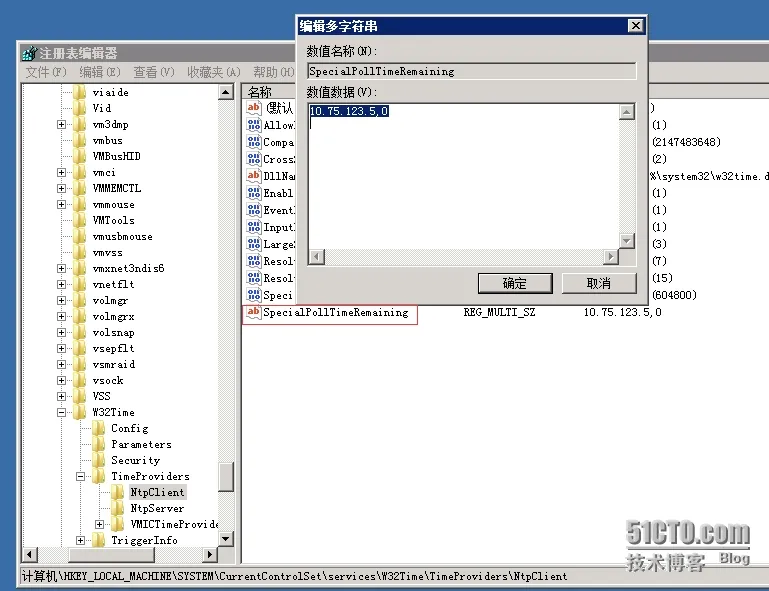Viewport: 769px width, 591px height.
Task: Click the binary icon beside Enabl value
Action: coord(254,193)
